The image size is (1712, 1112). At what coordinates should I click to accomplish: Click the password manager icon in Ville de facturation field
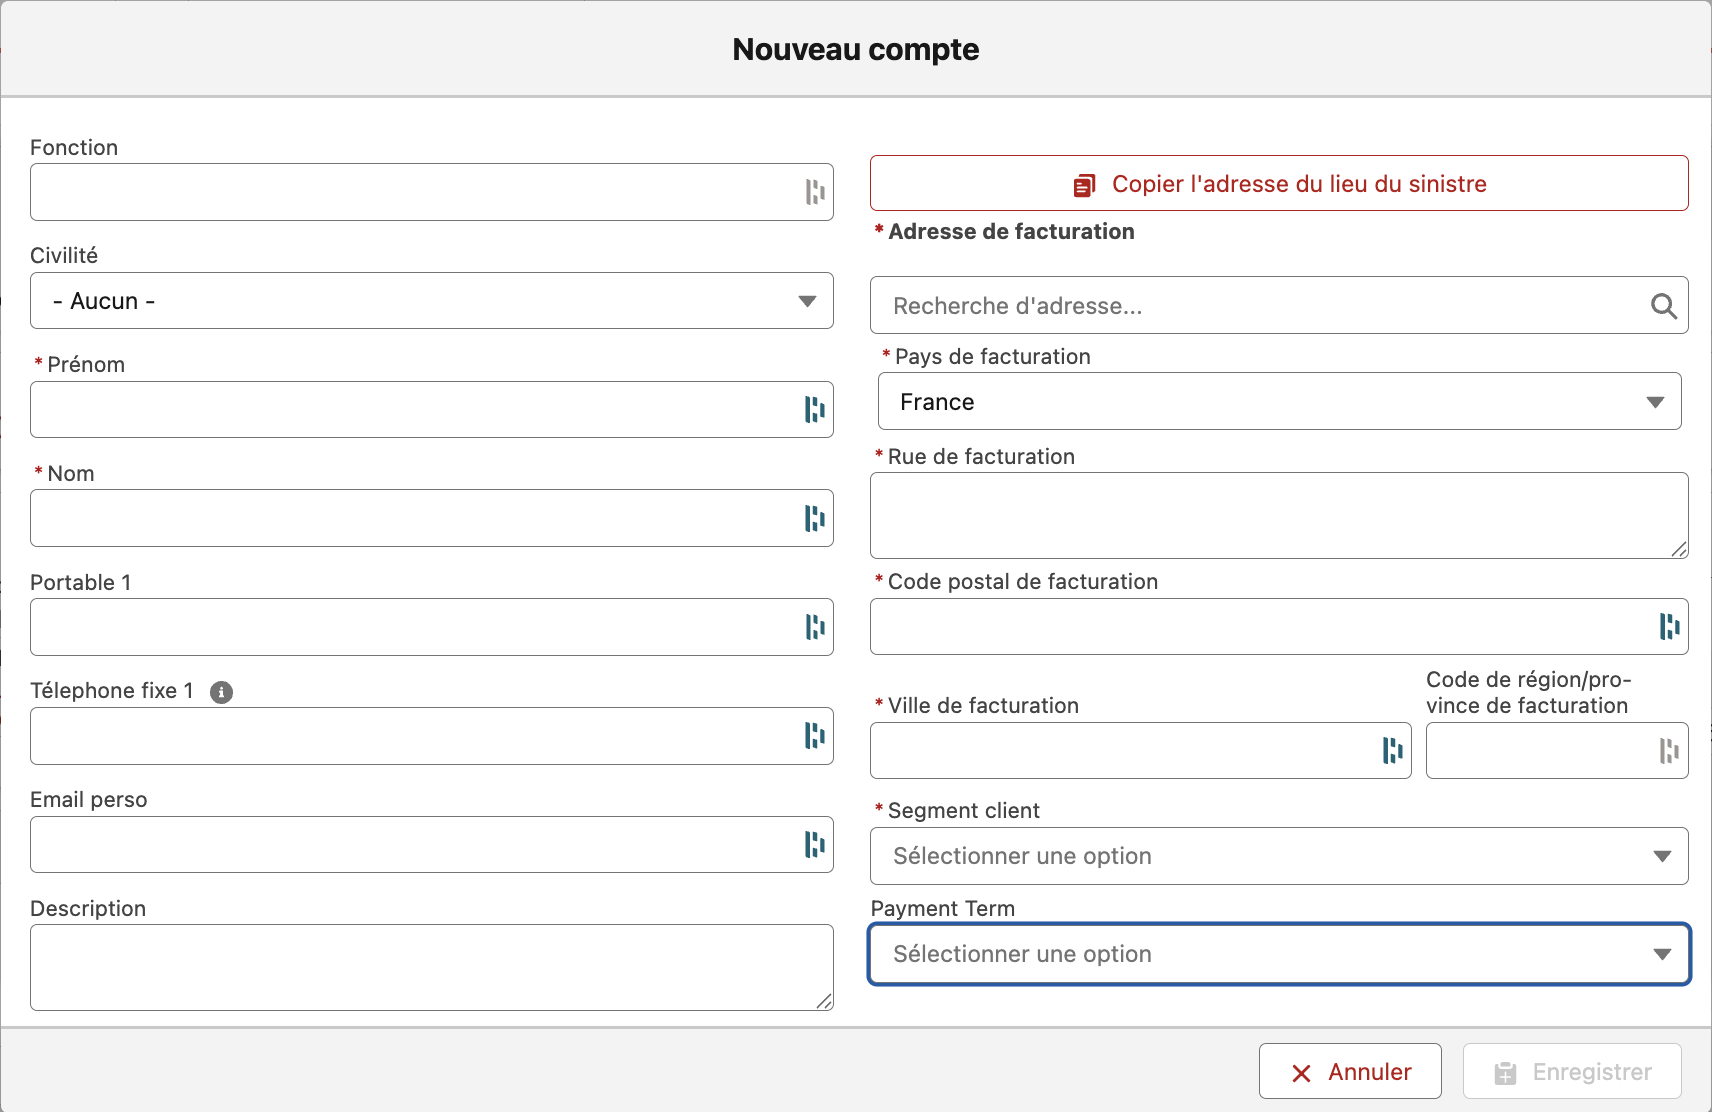[x=1393, y=751]
